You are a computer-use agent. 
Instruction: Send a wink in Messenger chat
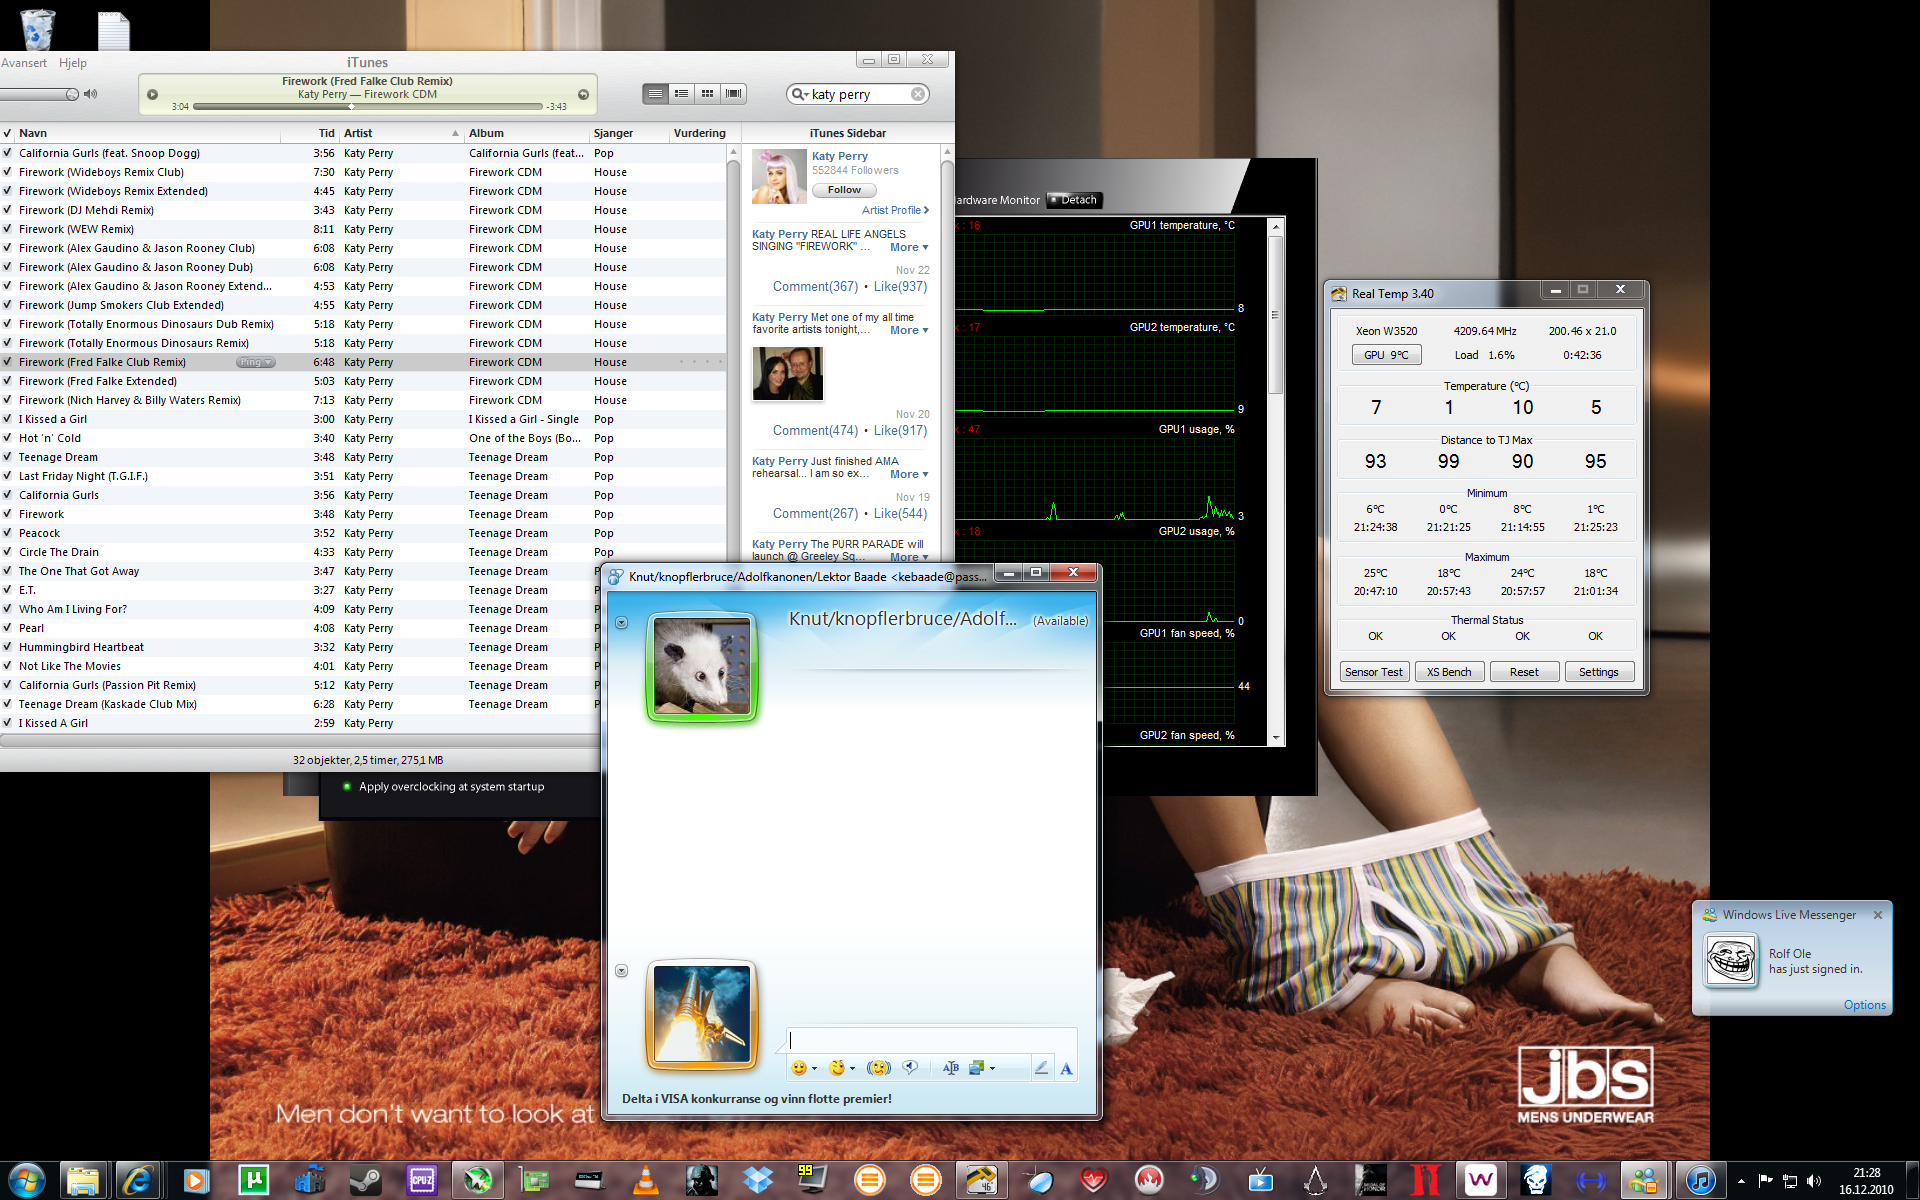click(837, 1068)
